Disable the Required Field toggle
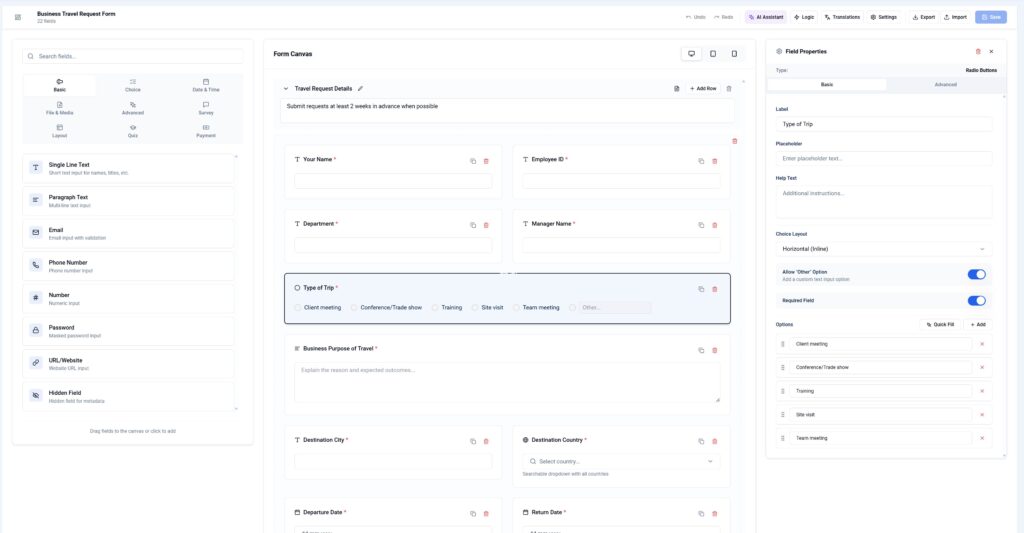 (x=976, y=300)
